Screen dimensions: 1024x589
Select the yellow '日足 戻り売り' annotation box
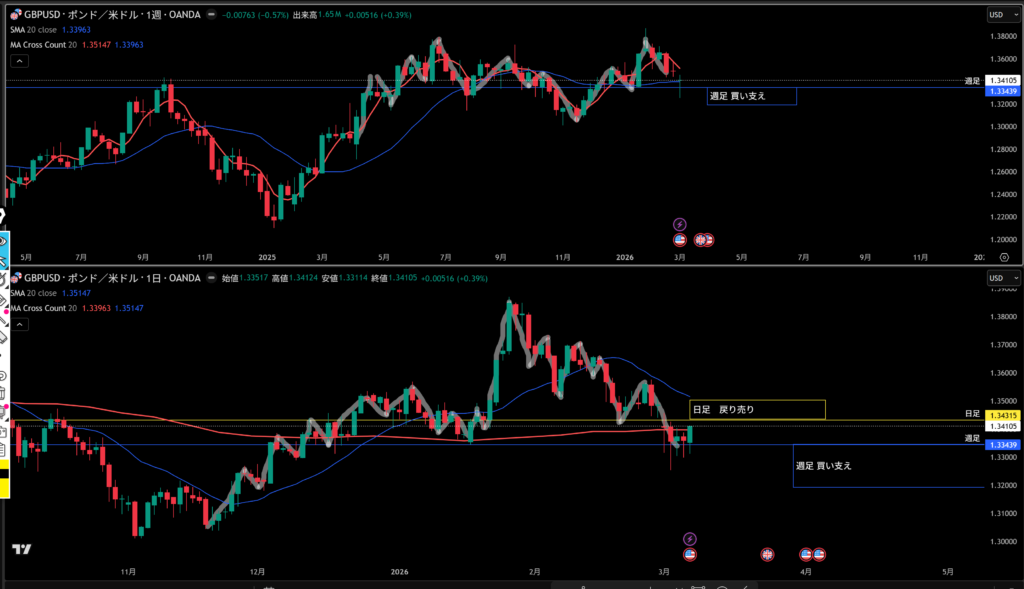pyautogui.click(x=757, y=409)
